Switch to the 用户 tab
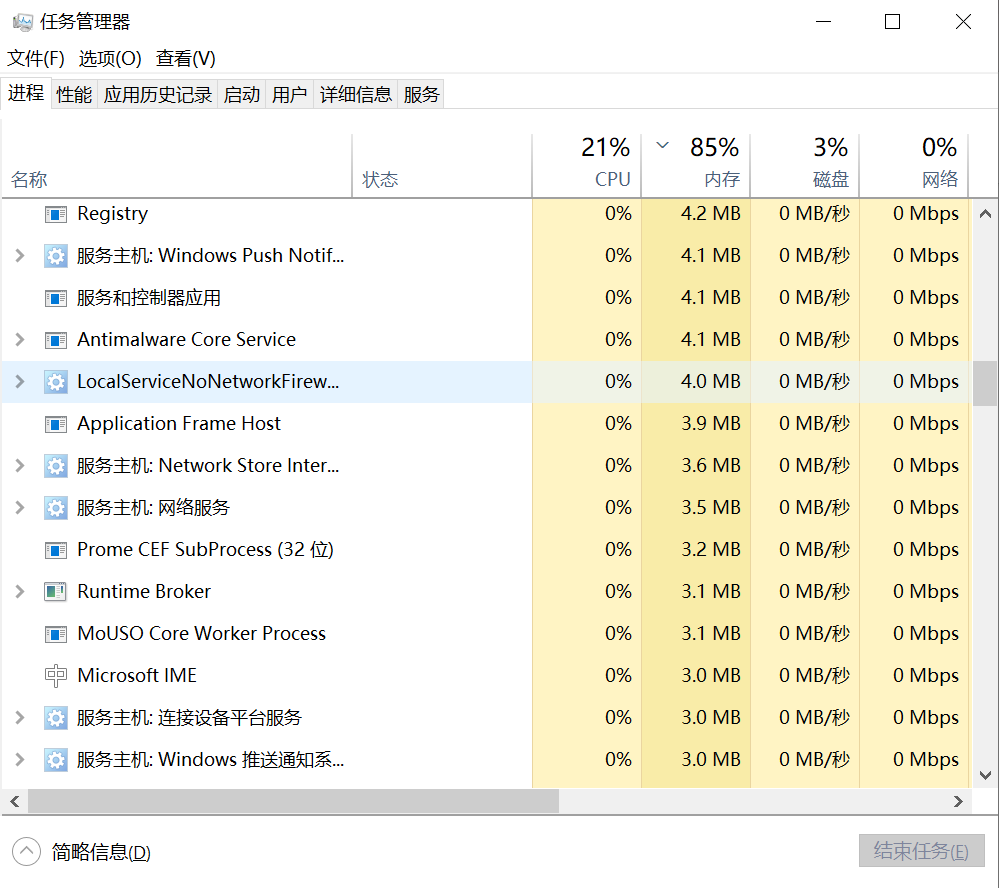This screenshot has height=888, width=999. point(289,95)
